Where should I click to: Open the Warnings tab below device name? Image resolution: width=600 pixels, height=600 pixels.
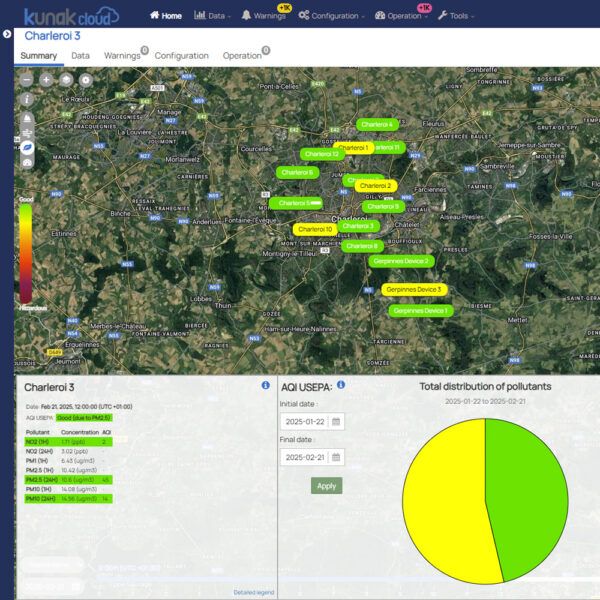pos(122,56)
